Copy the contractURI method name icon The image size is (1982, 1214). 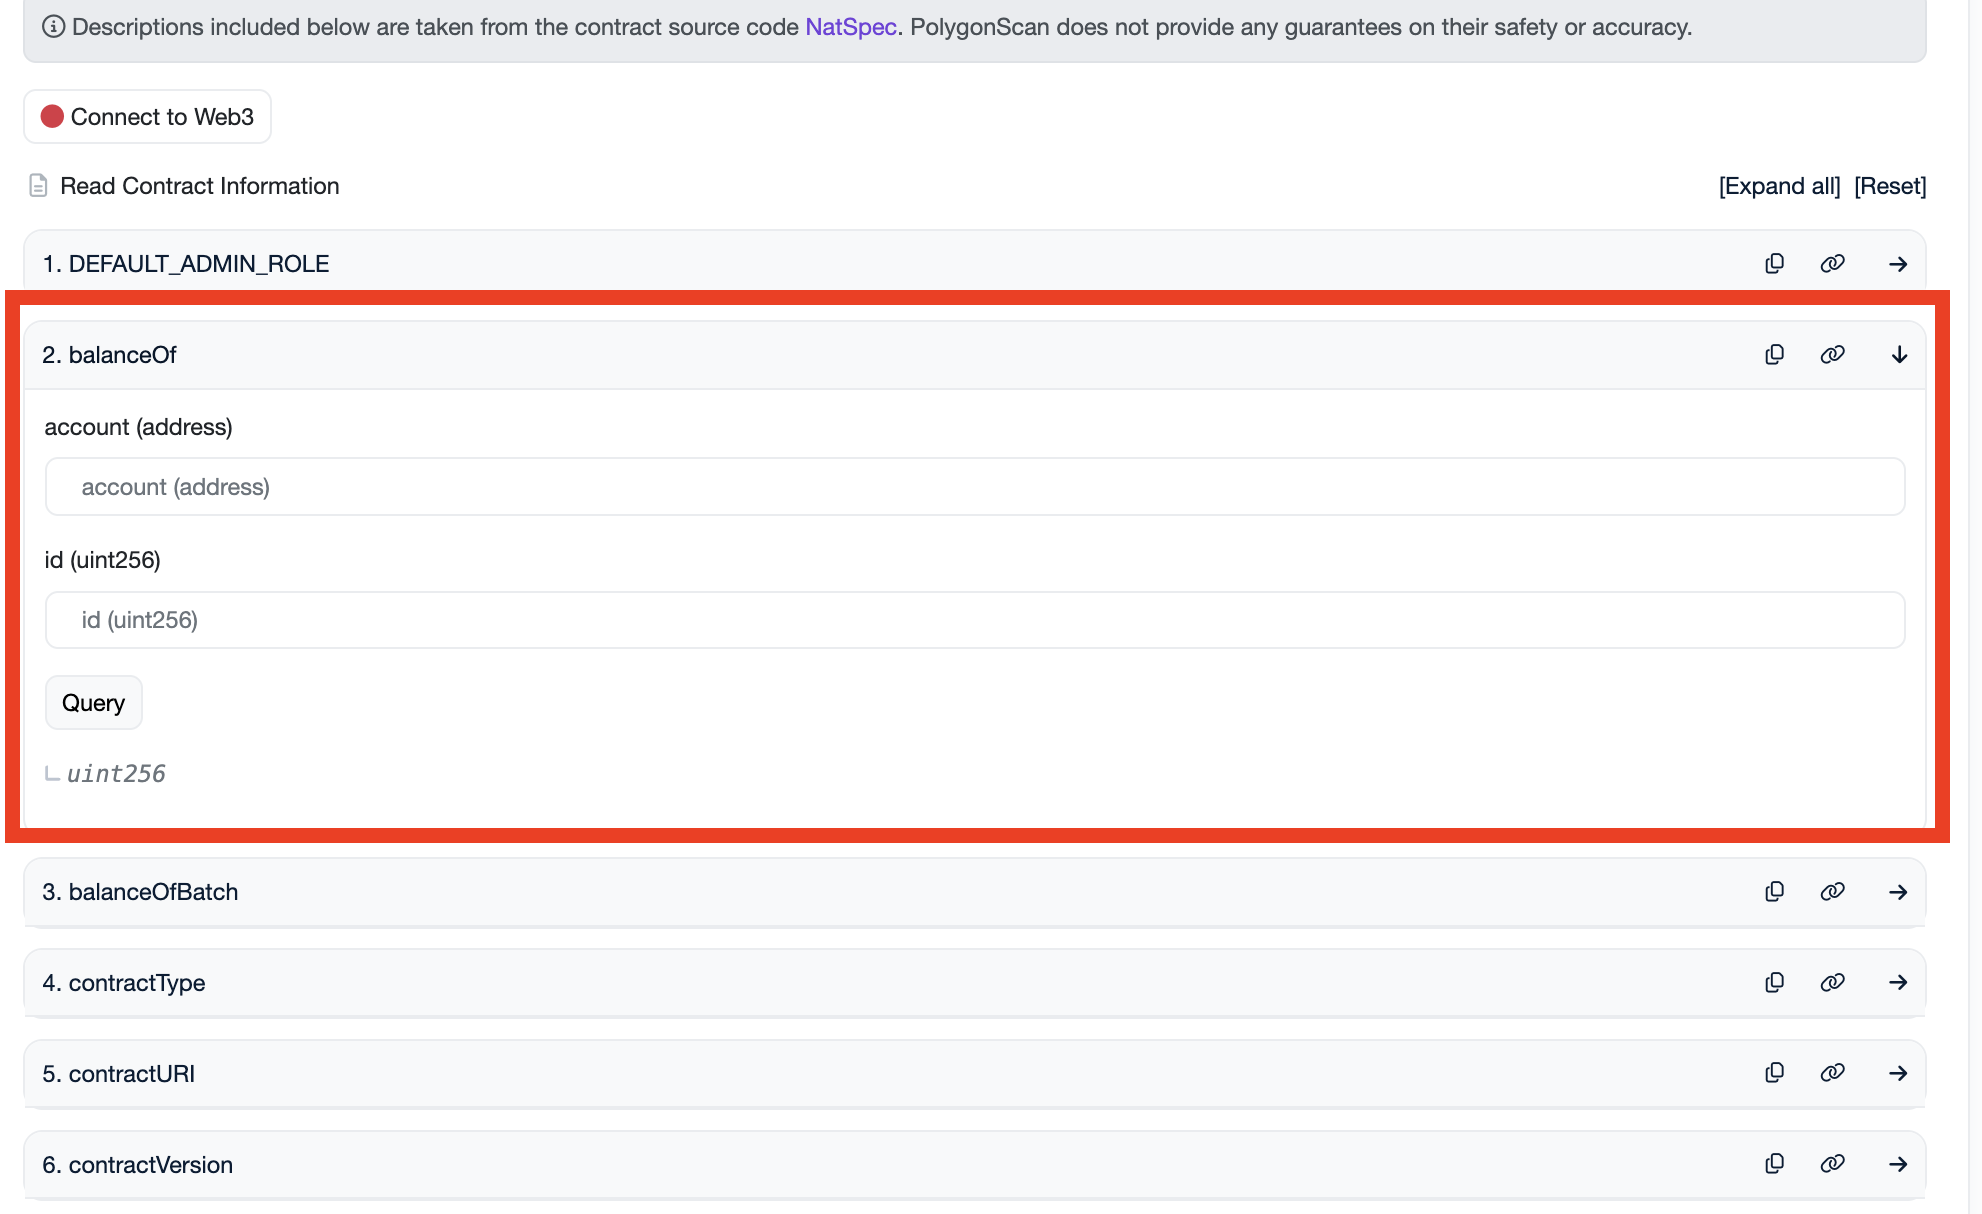coord(1774,1072)
